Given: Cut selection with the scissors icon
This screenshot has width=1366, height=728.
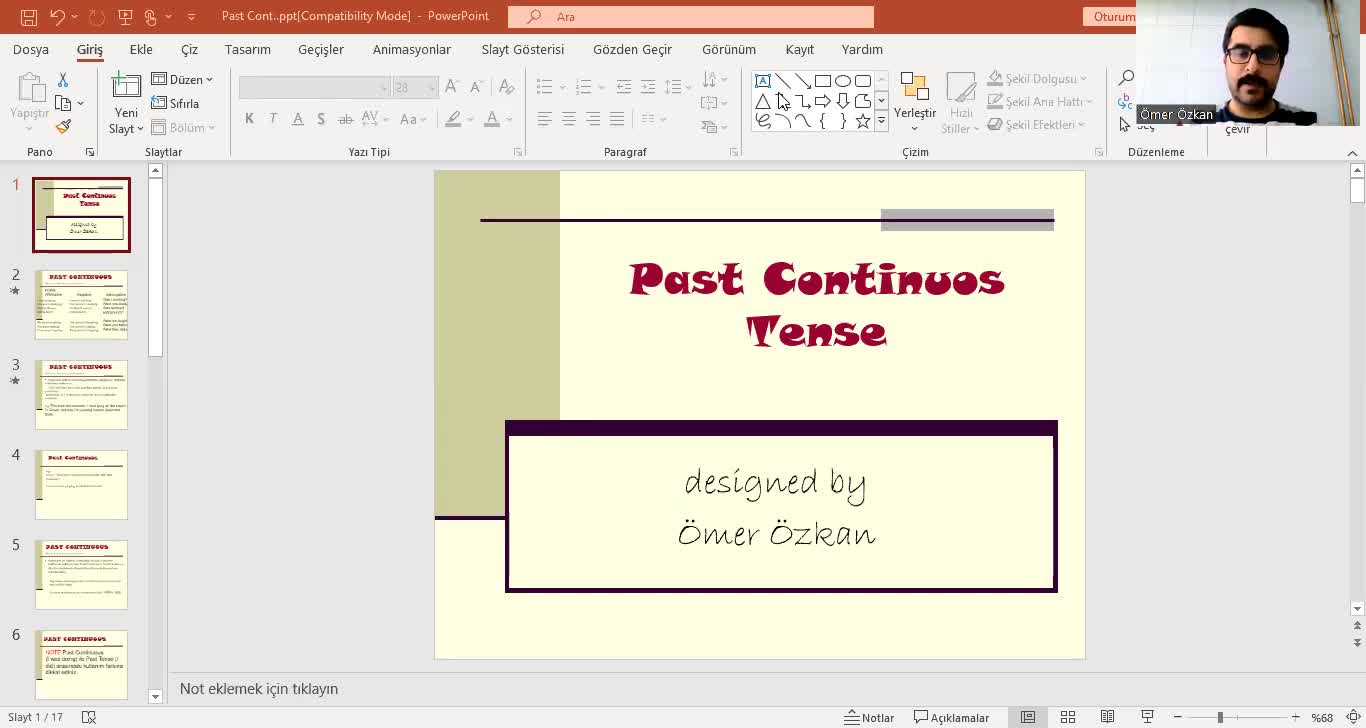Looking at the screenshot, I should coord(63,80).
